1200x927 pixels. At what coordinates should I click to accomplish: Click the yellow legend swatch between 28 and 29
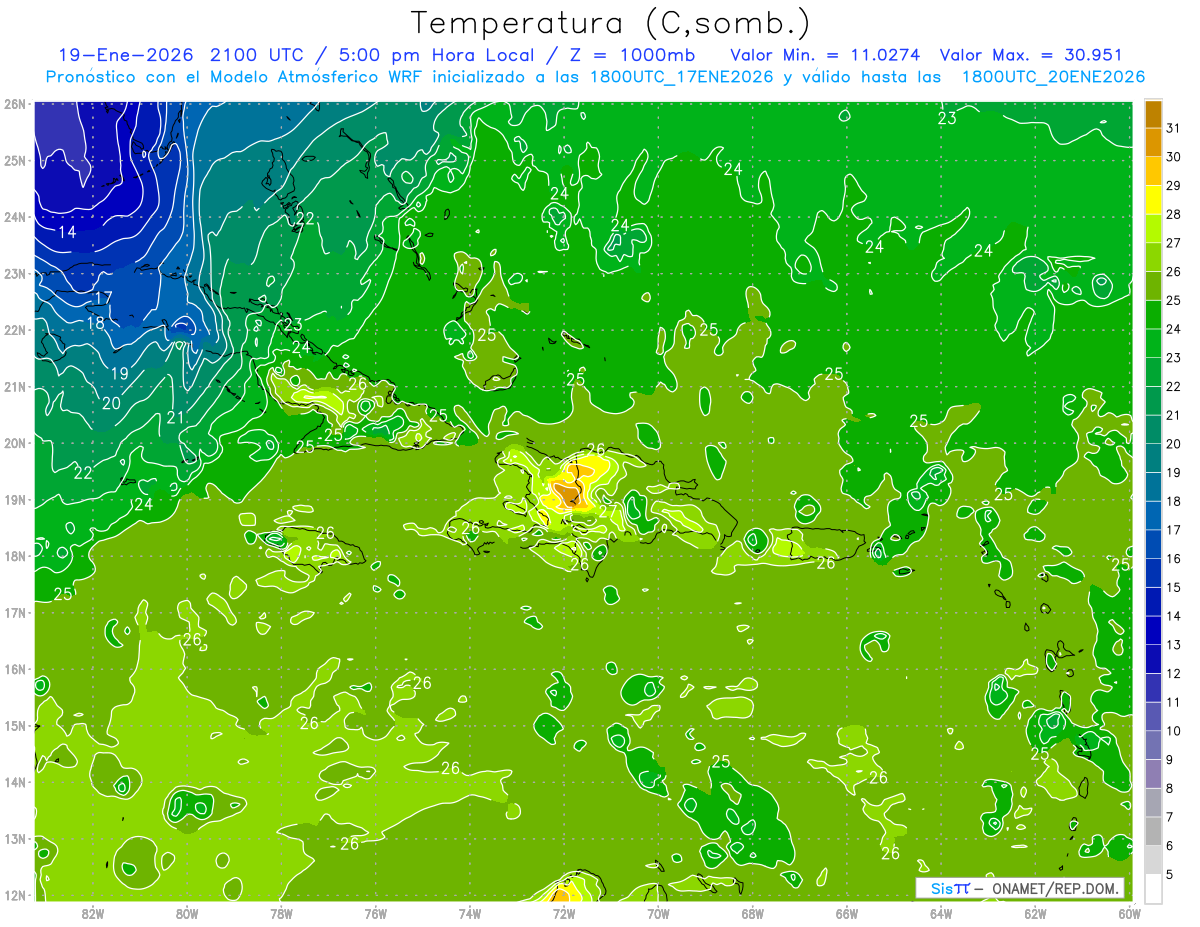1153,200
